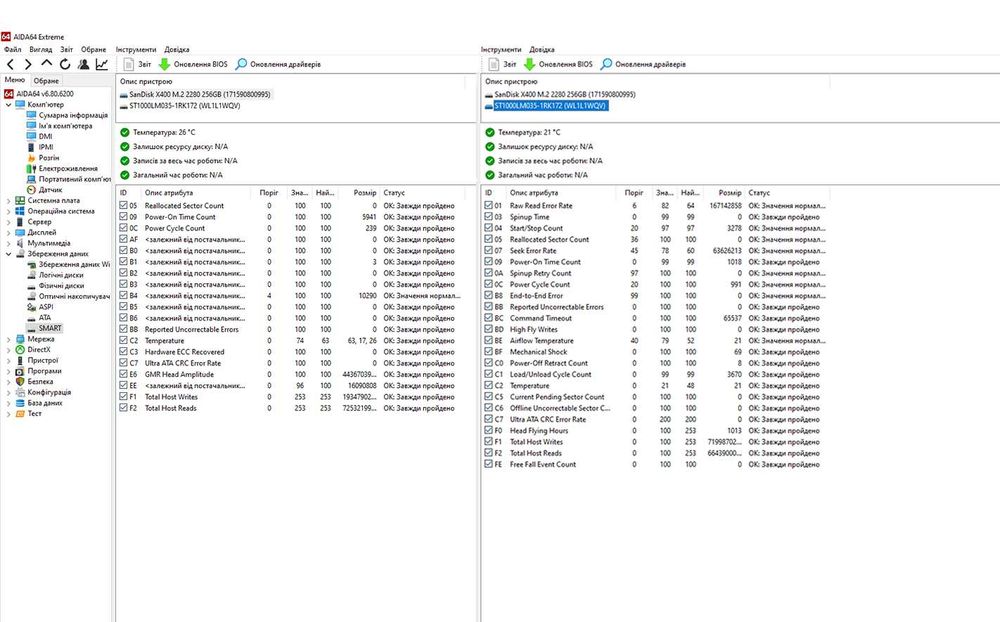
Task: Select ST1000LM035 drive in left panel
Action: point(184,106)
